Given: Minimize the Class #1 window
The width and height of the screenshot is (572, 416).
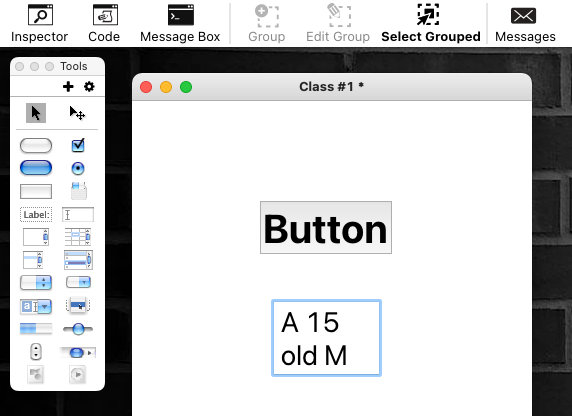Looking at the screenshot, I should 166,87.
